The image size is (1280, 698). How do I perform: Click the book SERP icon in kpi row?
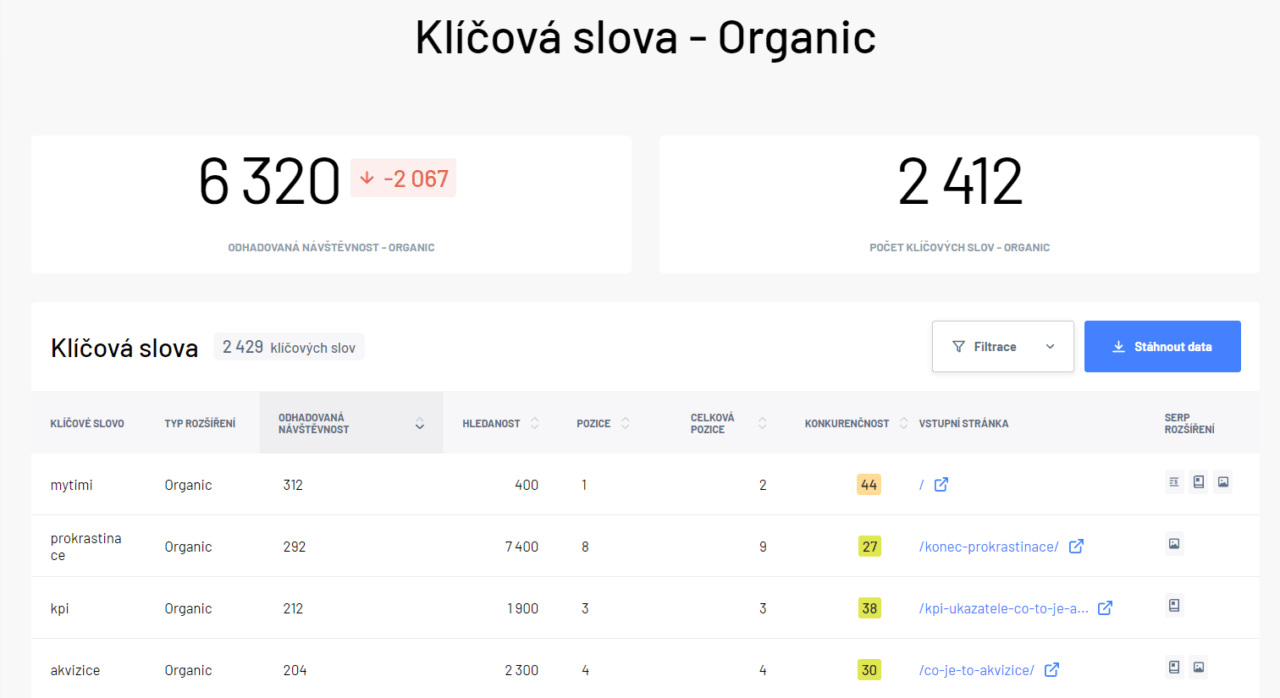[x=1174, y=606]
